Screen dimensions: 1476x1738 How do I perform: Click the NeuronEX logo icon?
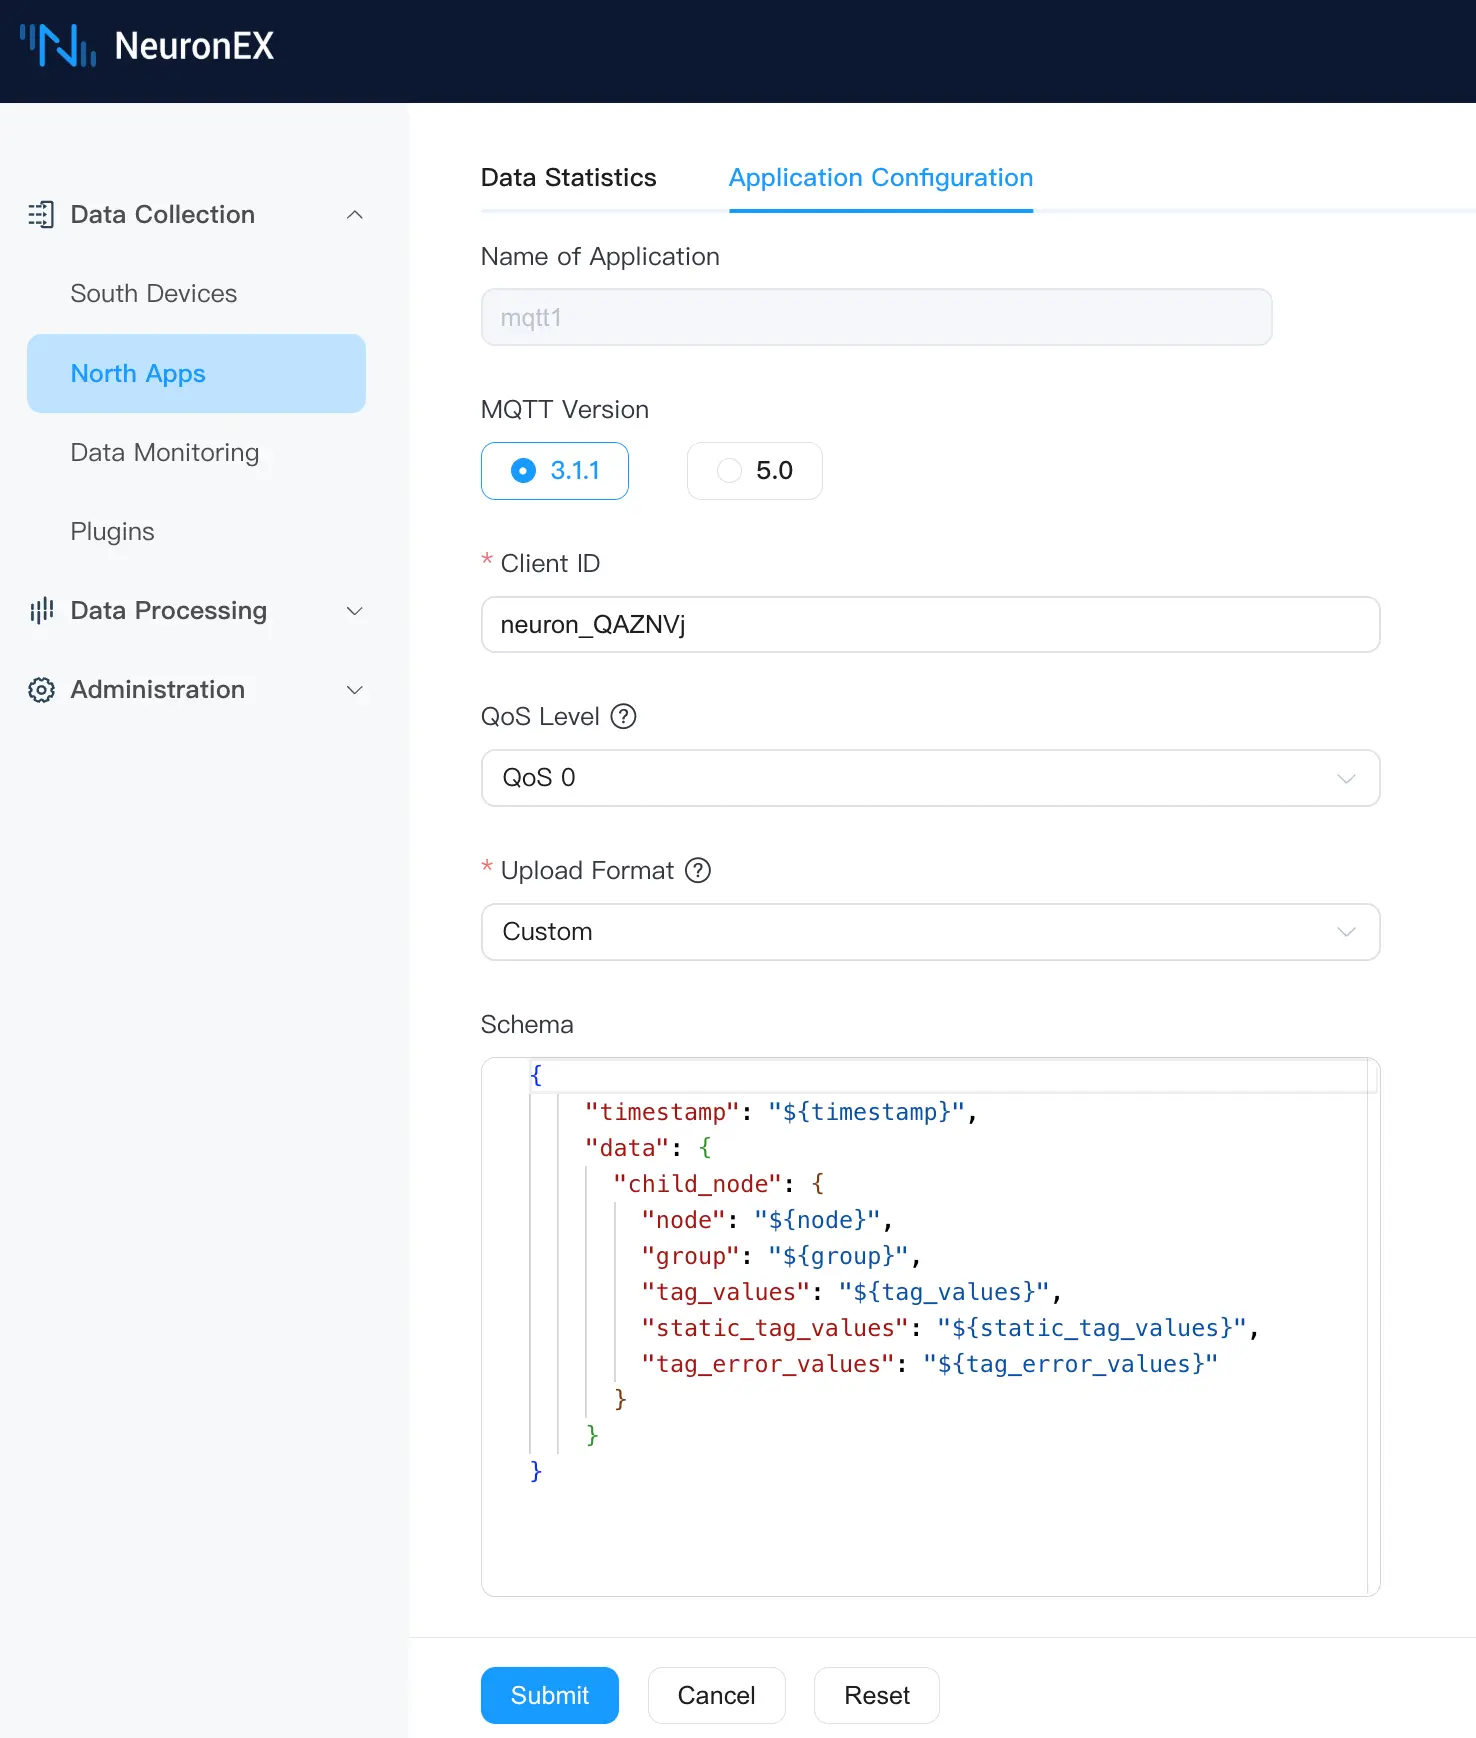coord(58,46)
